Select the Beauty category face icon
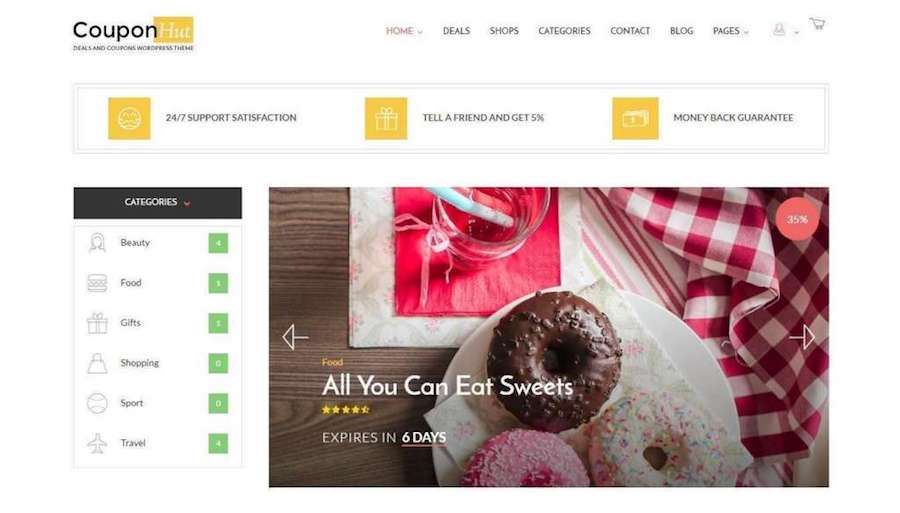The height and width of the screenshot is (513, 900). [97, 243]
